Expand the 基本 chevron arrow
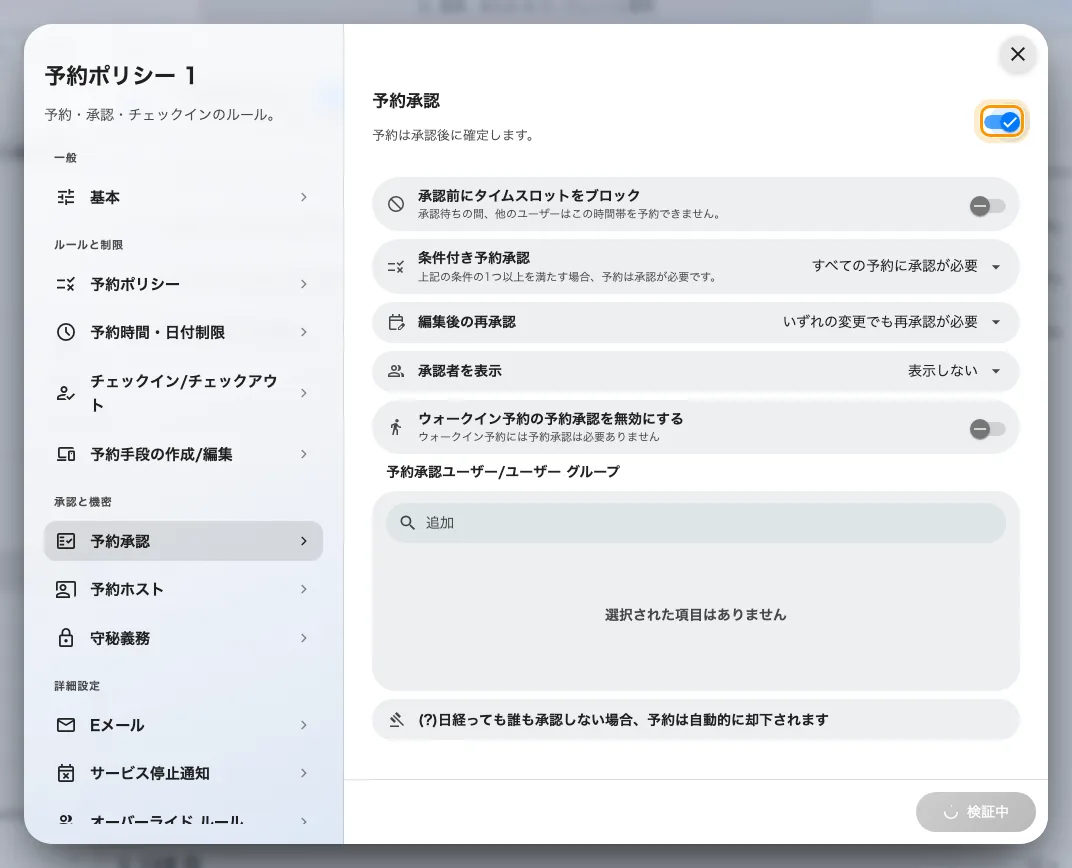Viewport: 1072px width, 868px height. (x=304, y=198)
